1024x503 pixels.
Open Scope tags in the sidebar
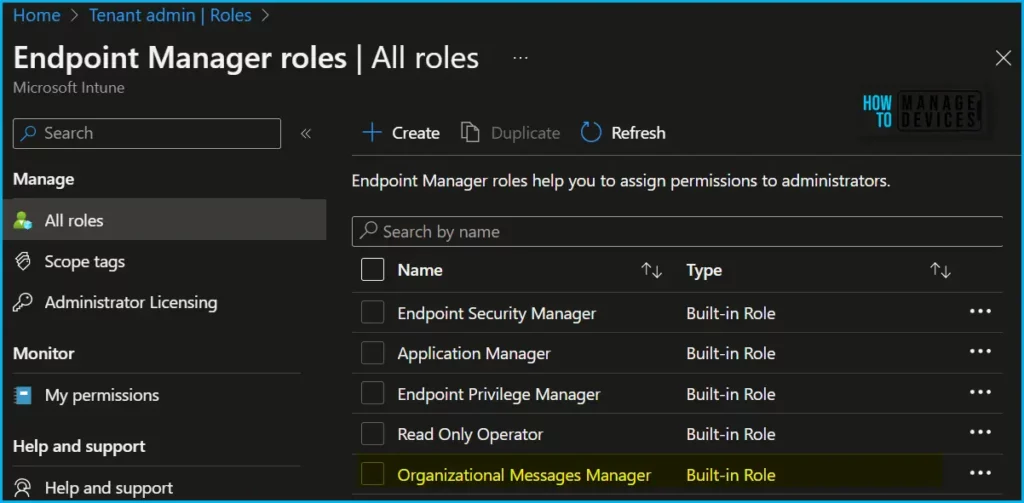84,262
